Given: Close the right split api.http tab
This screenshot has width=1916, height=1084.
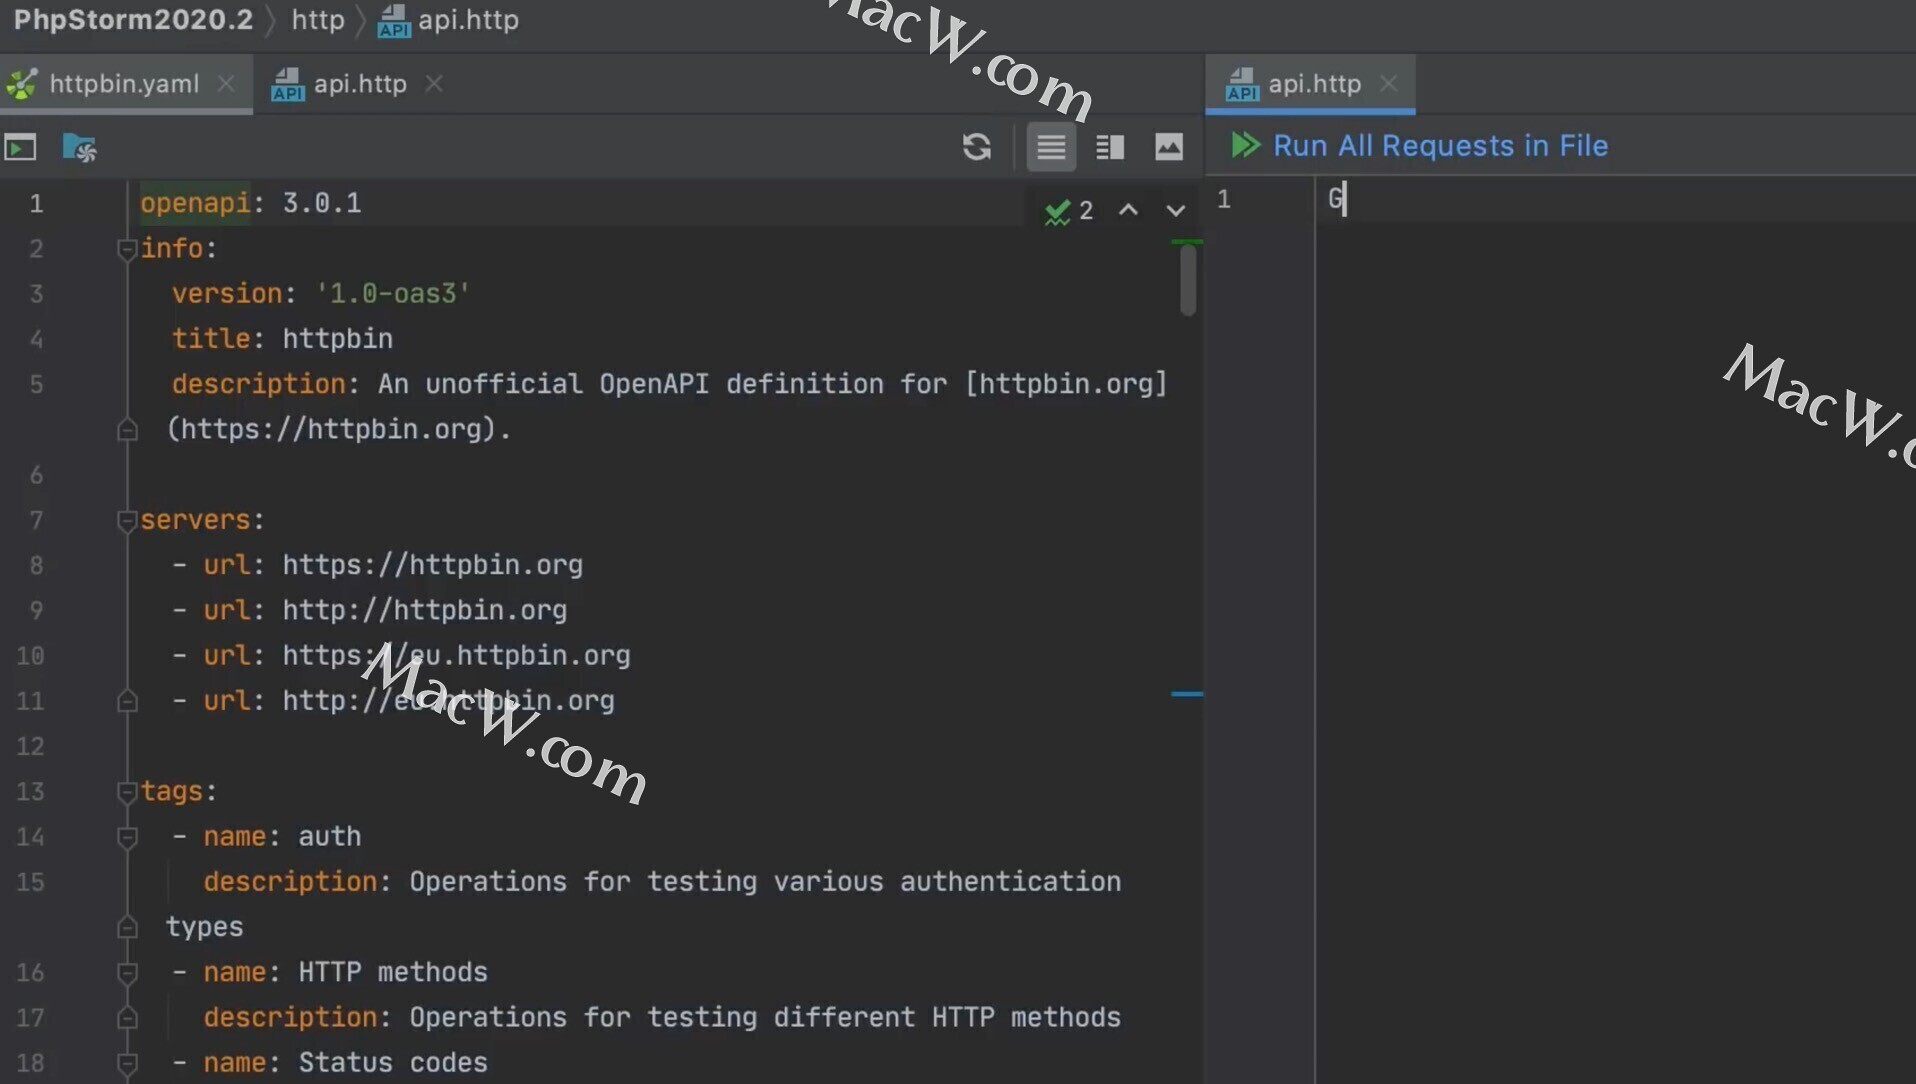Looking at the screenshot, I should (x=1388, y=84).
